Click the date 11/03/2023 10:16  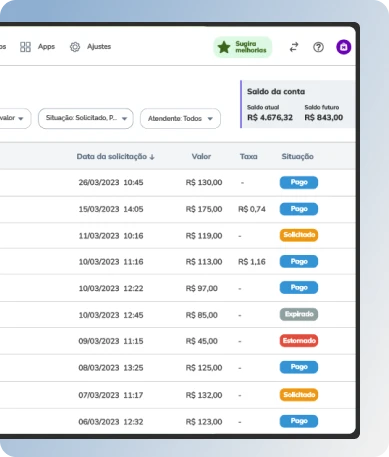coord(111,236)
